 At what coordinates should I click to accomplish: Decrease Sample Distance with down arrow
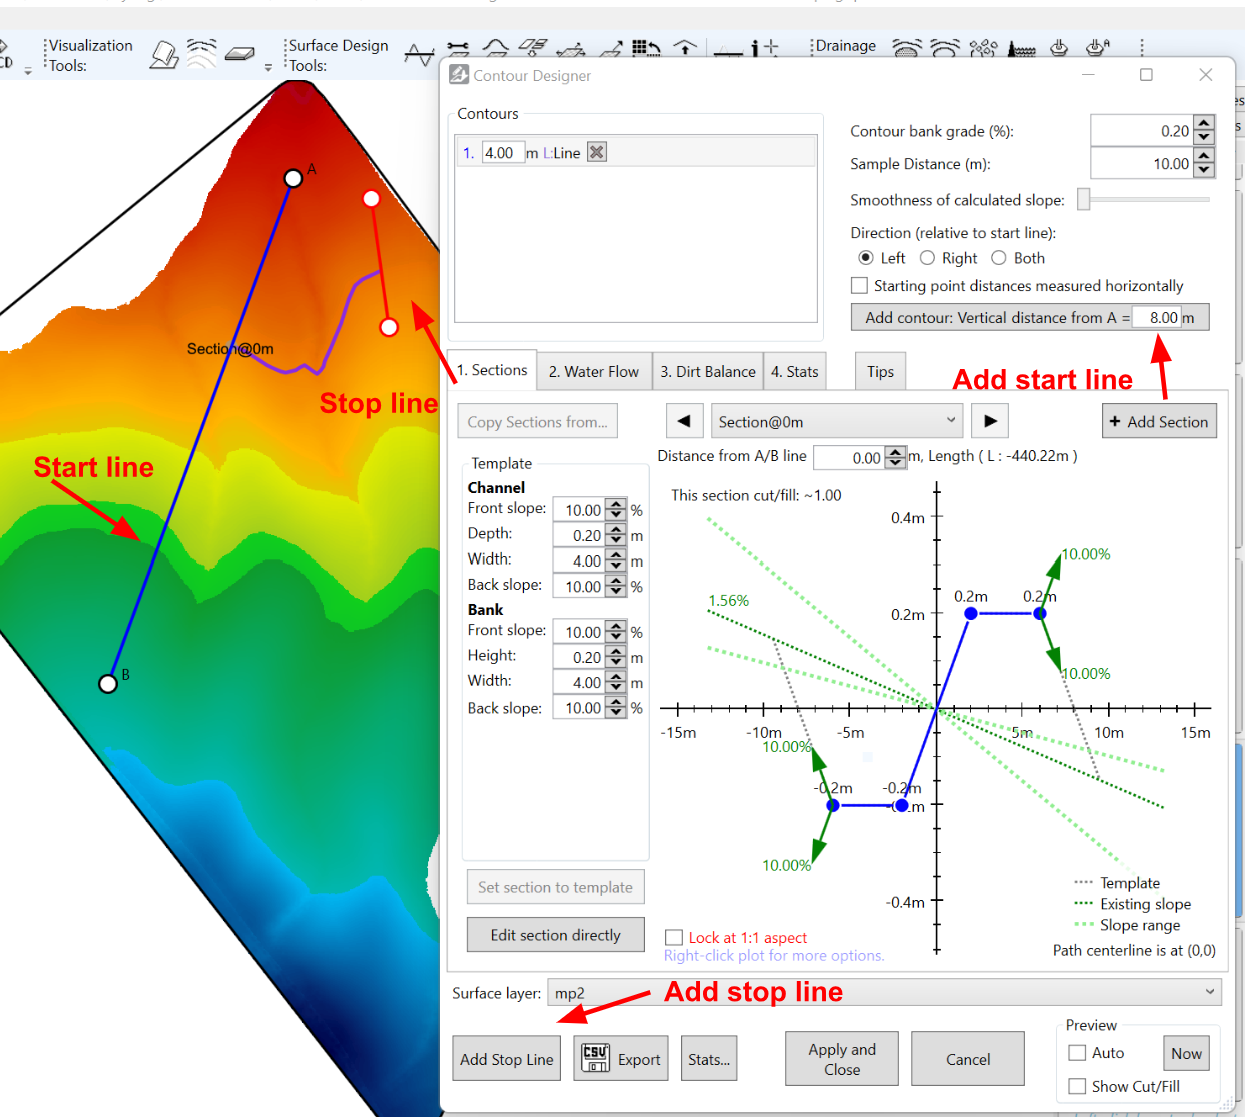(x=1204, y=170)
